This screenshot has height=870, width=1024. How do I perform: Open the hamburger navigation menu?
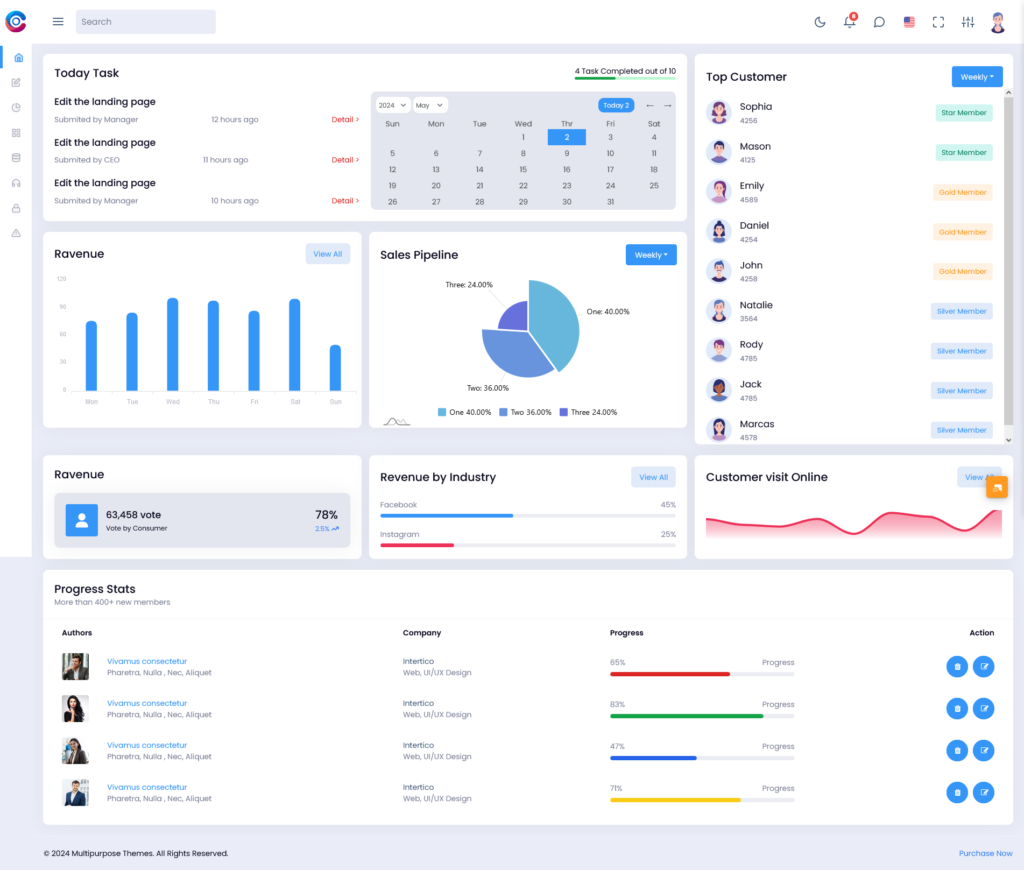click(57, 21)
